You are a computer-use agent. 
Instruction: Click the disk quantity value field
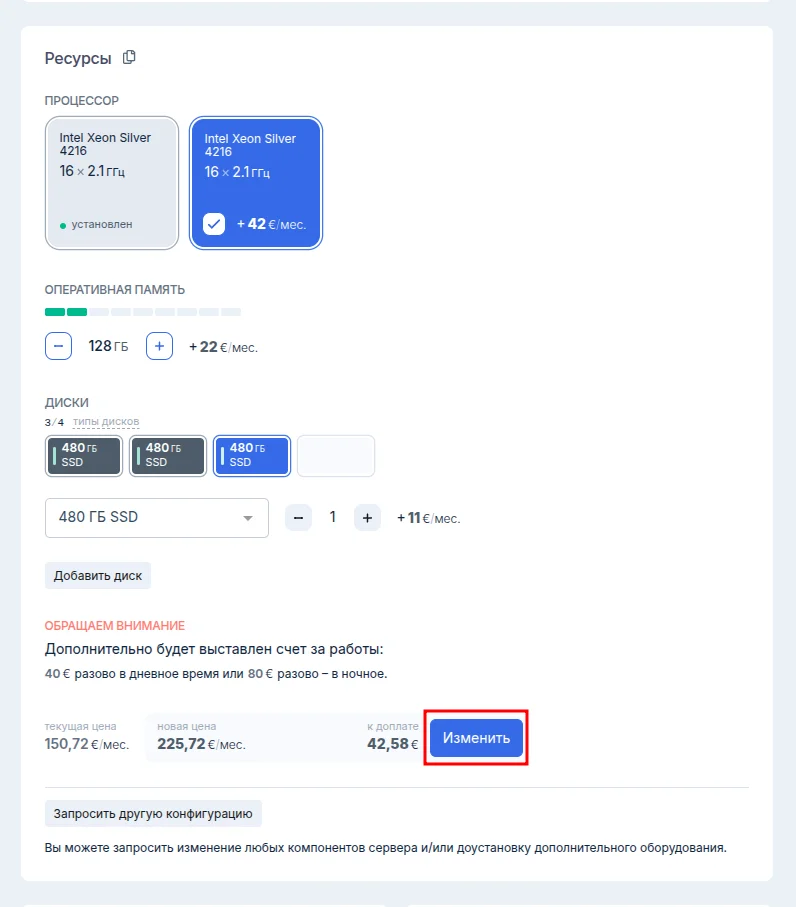[333, 517]
